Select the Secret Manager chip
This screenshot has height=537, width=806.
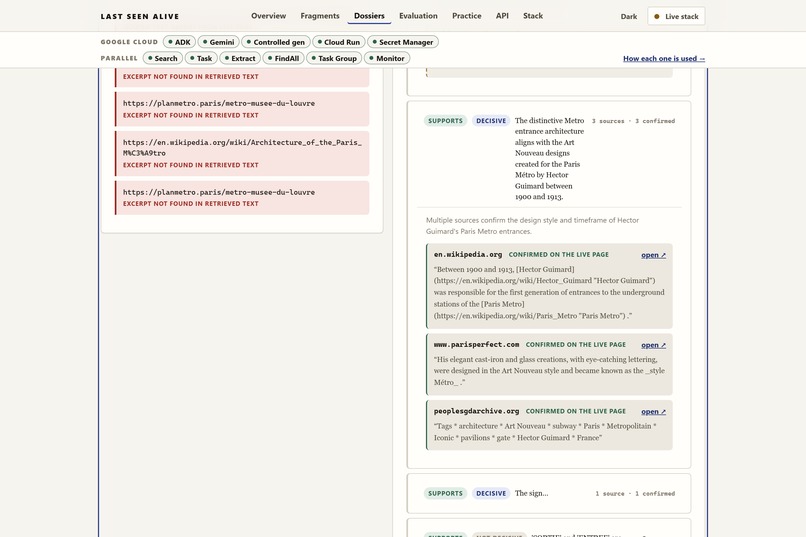coord(403,42)
